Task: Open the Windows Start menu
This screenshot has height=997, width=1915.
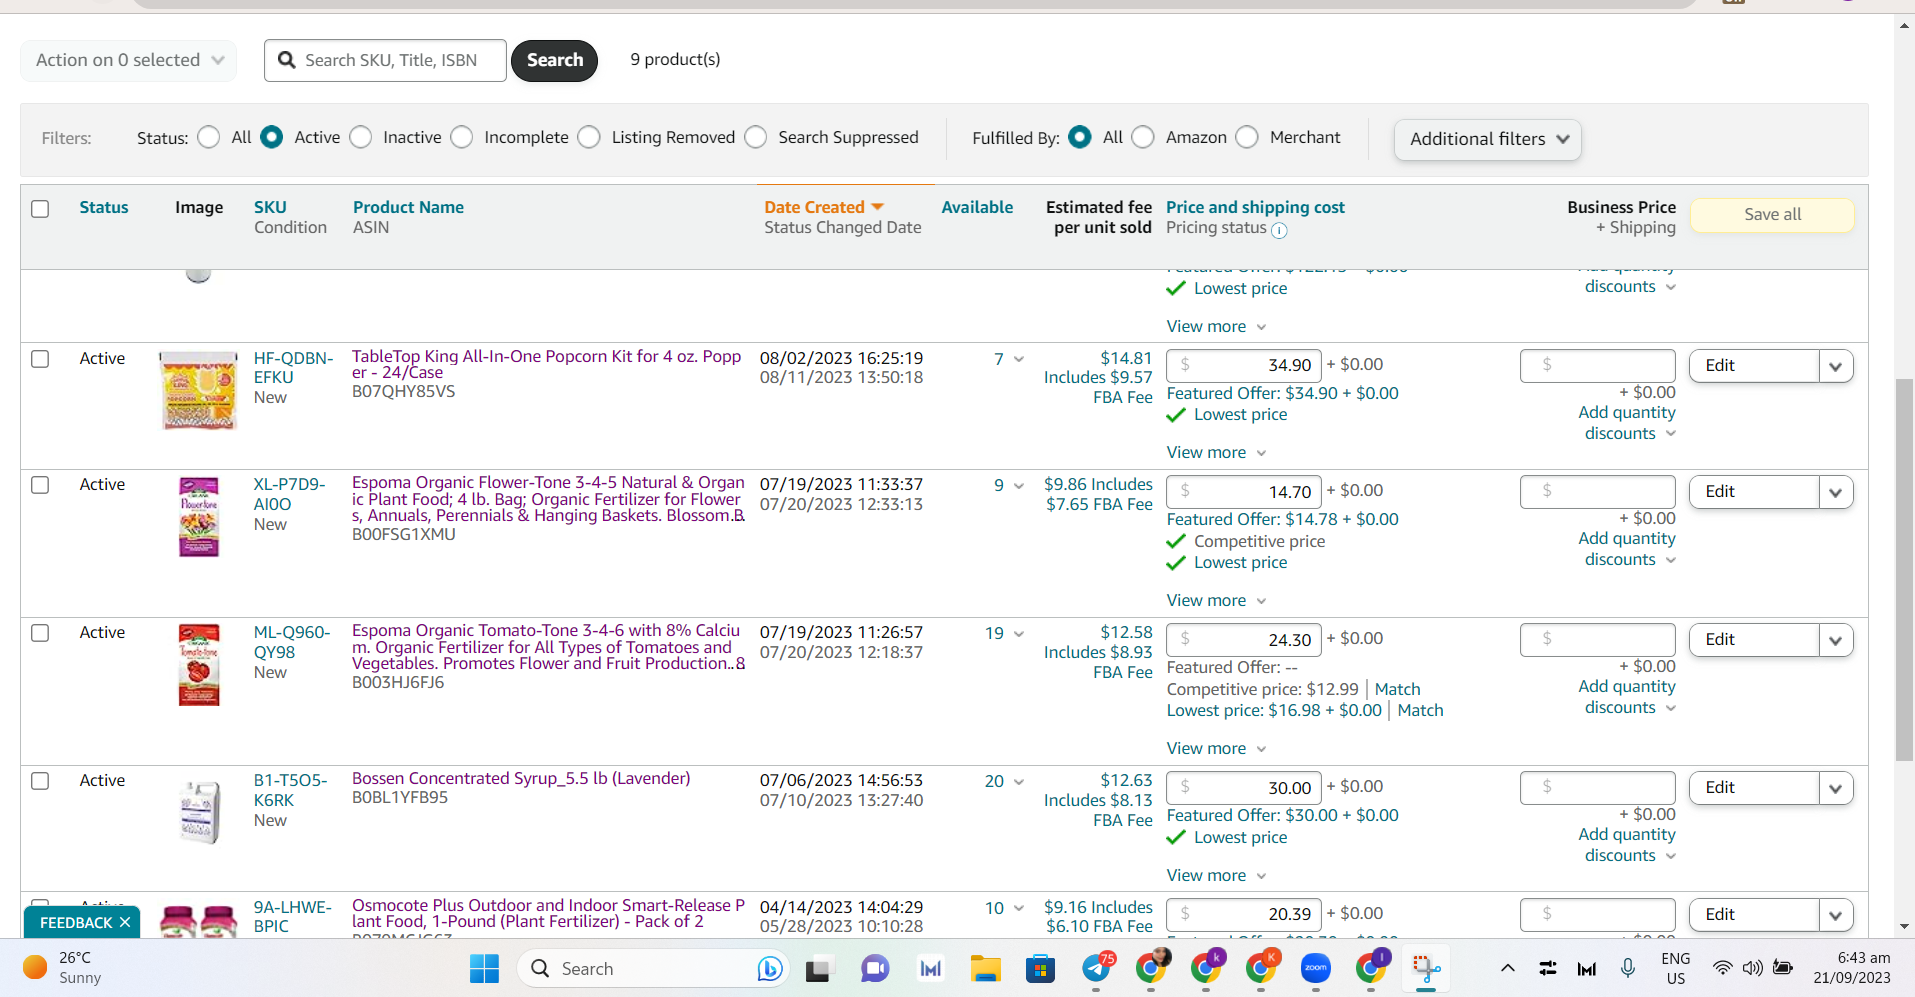Action: click(x=484, y=968)
